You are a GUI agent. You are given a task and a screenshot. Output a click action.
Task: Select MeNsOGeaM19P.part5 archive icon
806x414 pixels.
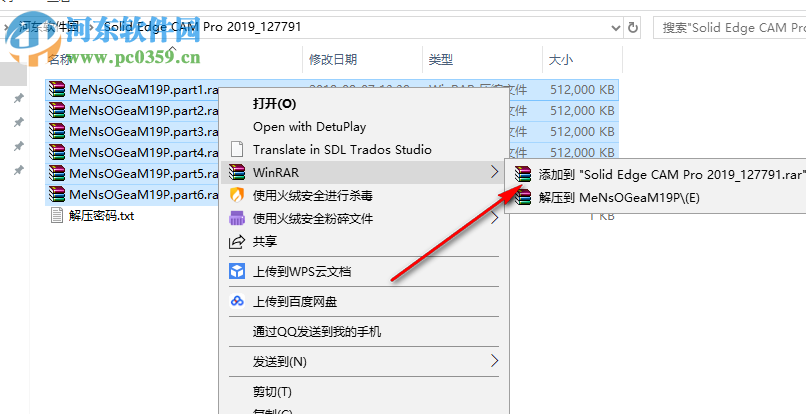[x=57, y=174]
